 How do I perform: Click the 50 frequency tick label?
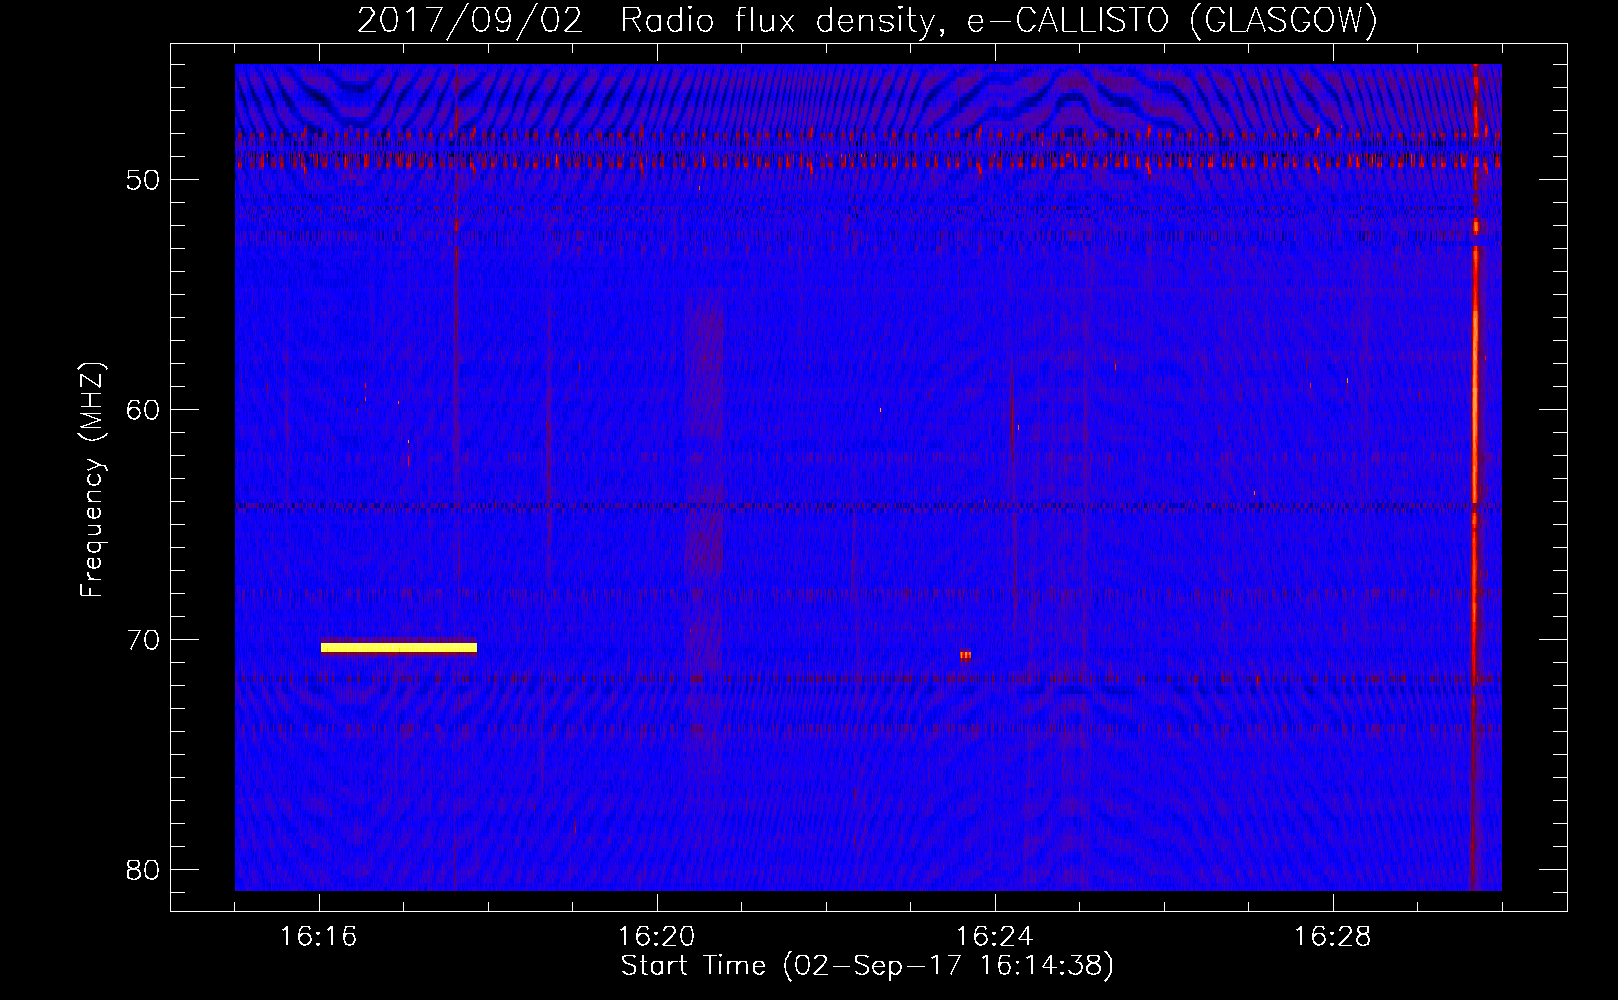point(143,180)
